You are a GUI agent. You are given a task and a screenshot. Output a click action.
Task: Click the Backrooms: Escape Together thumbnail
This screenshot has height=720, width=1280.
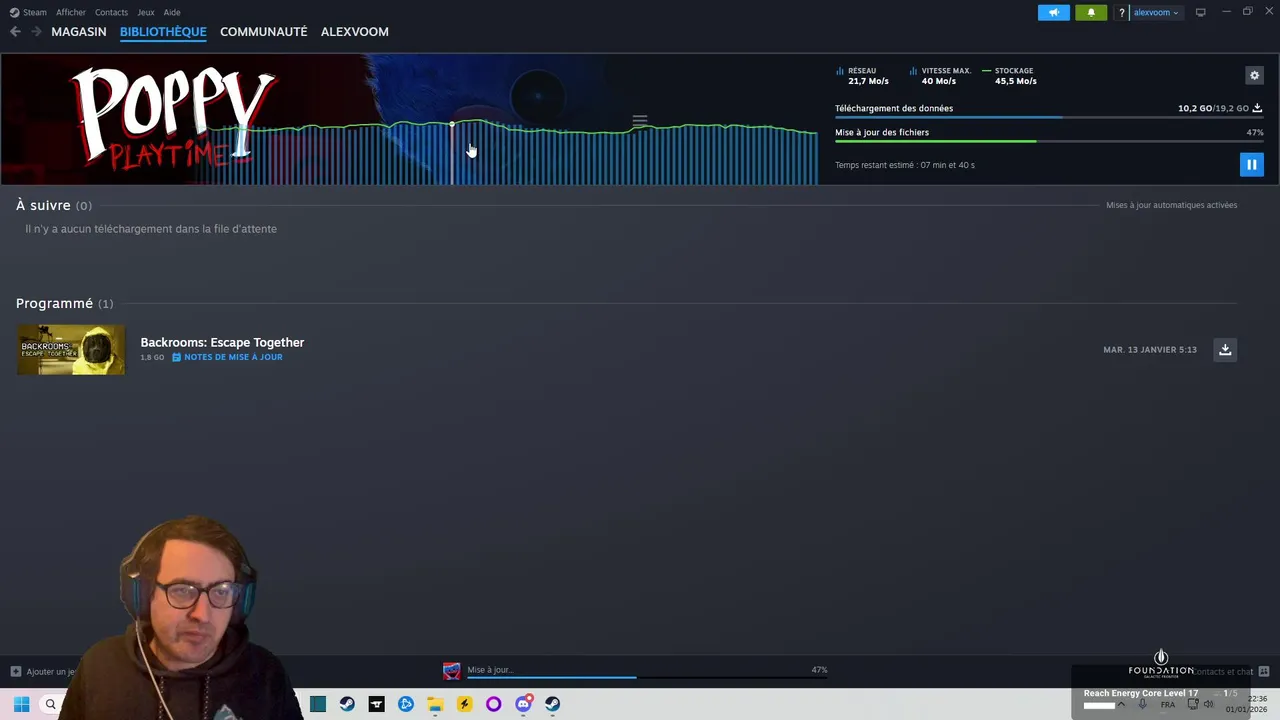pyautogui.click(x=71, y=350)
